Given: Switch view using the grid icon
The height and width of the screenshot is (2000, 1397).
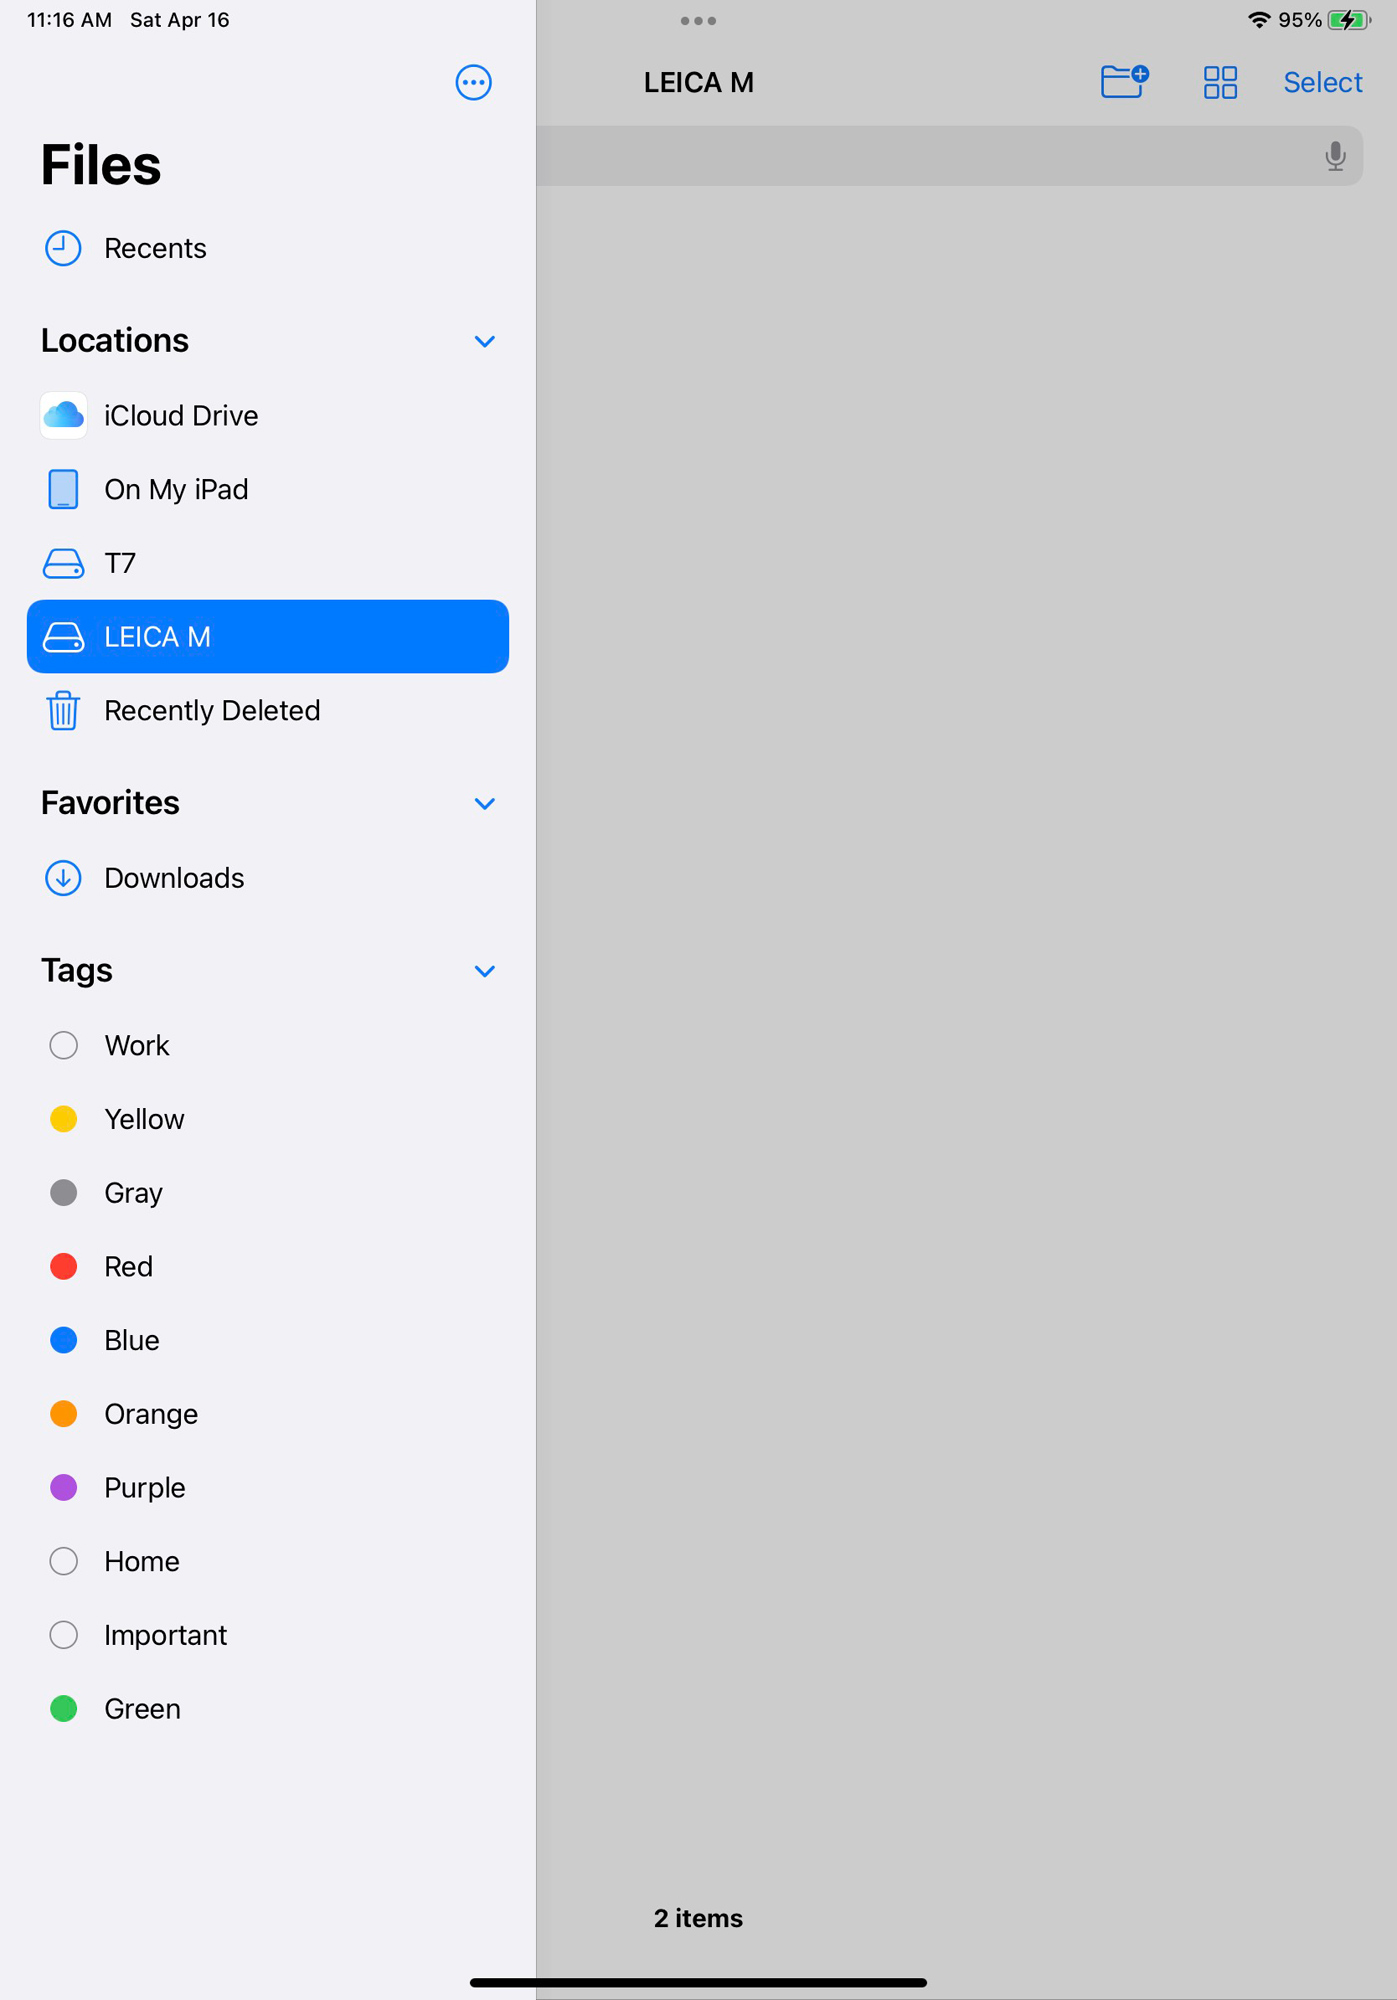Looking at the screenshot, I should point(1220,82).
